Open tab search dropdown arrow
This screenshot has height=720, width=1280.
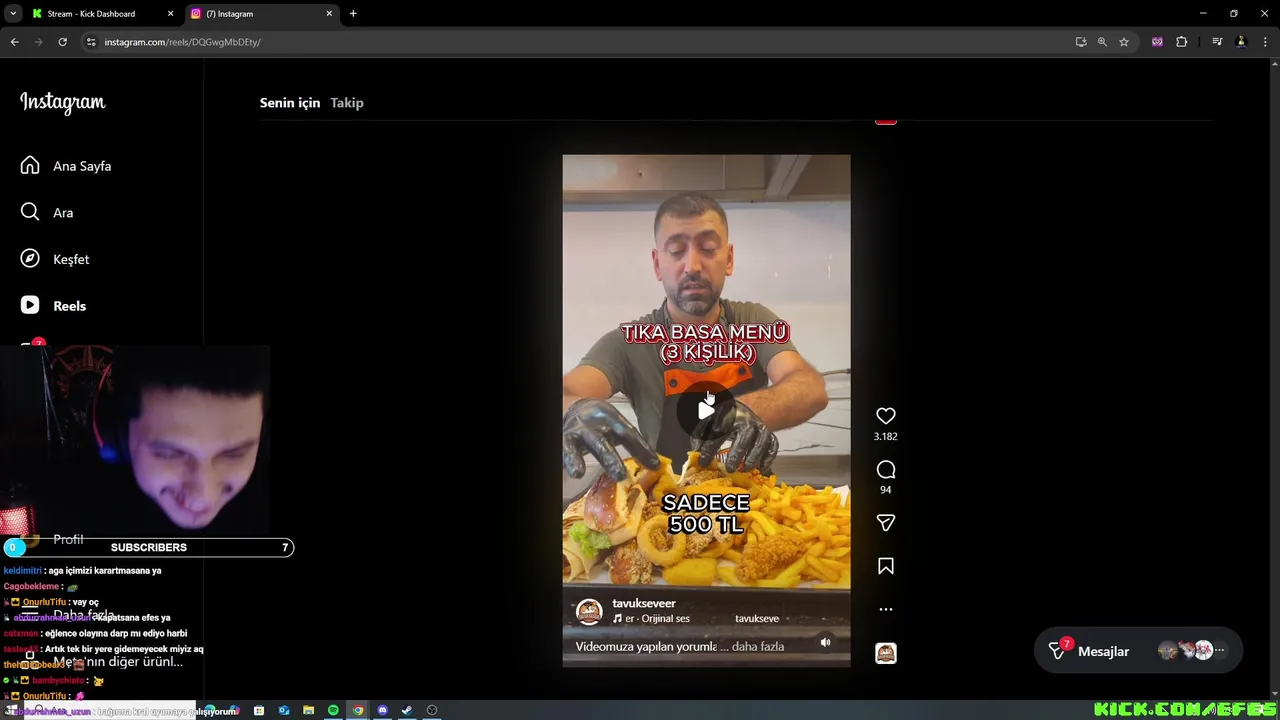pos(12,14)
